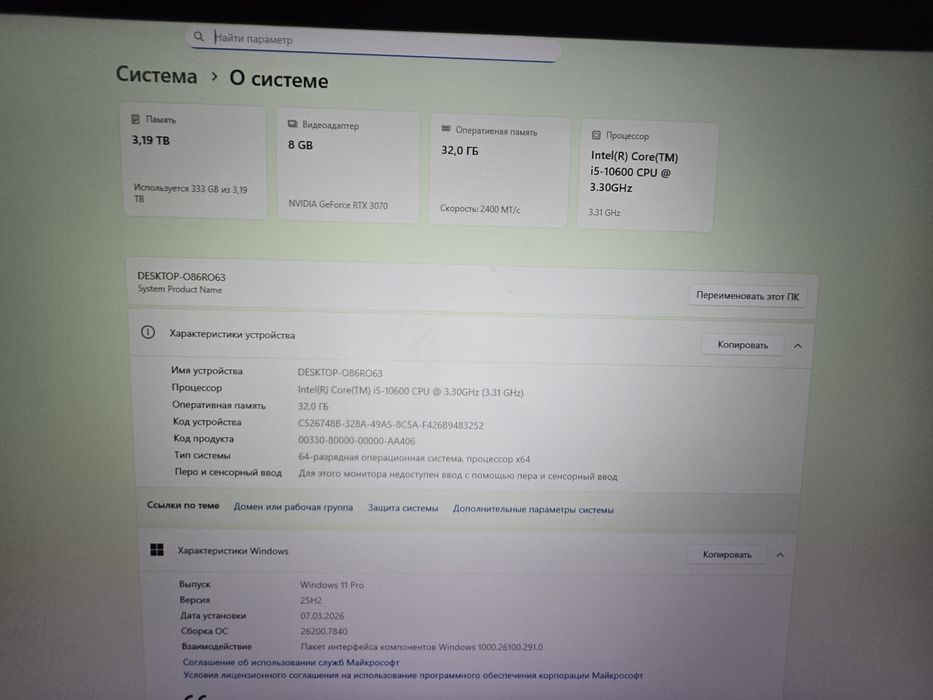Select the Тип системы value
The width and height of the screenshot is (933, 700).
tap(414, 458)
